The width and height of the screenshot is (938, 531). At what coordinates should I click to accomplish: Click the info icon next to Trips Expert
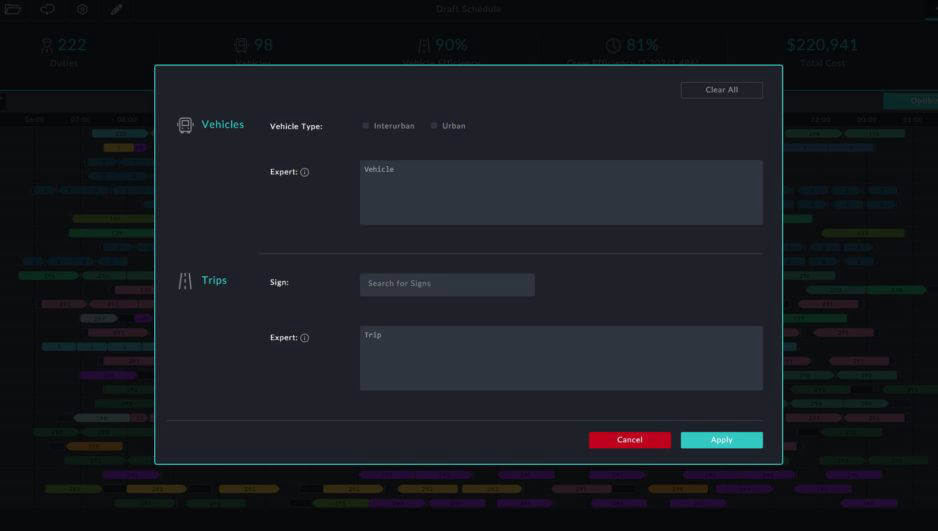(x=305, y=338)
